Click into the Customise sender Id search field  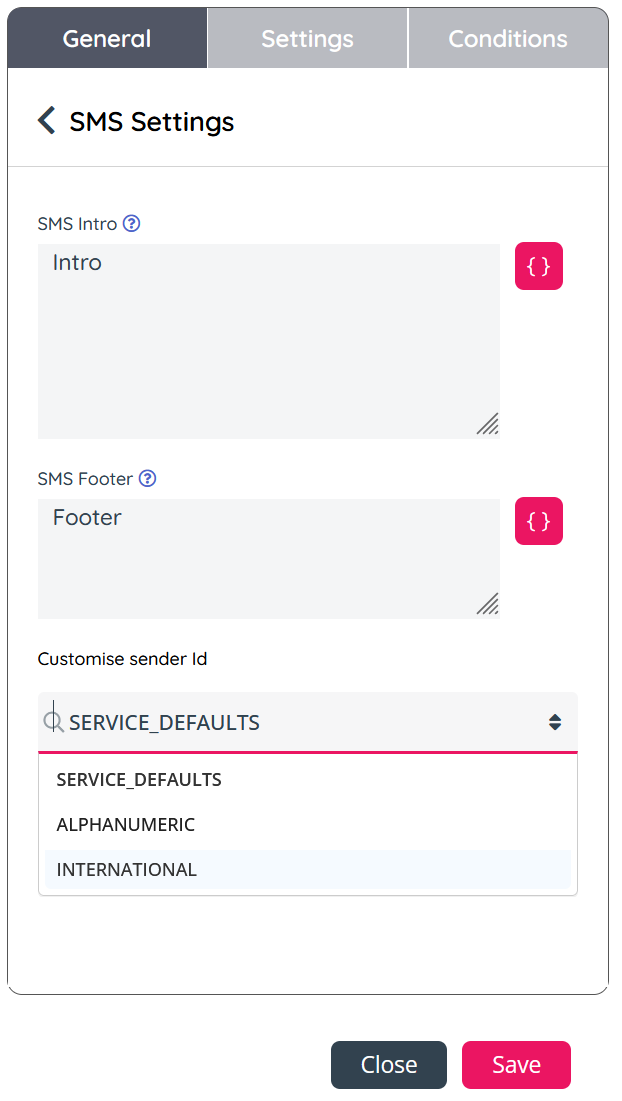pos(300,722)
